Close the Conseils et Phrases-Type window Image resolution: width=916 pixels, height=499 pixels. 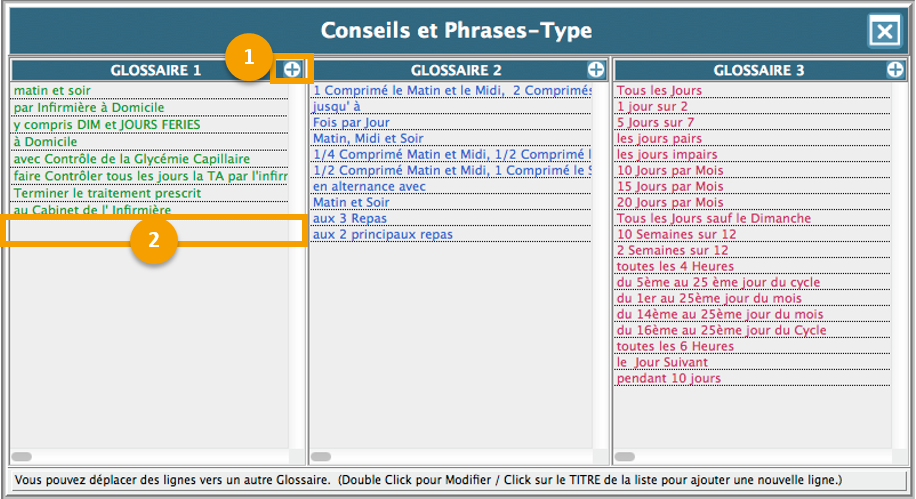tap(884, 32)
